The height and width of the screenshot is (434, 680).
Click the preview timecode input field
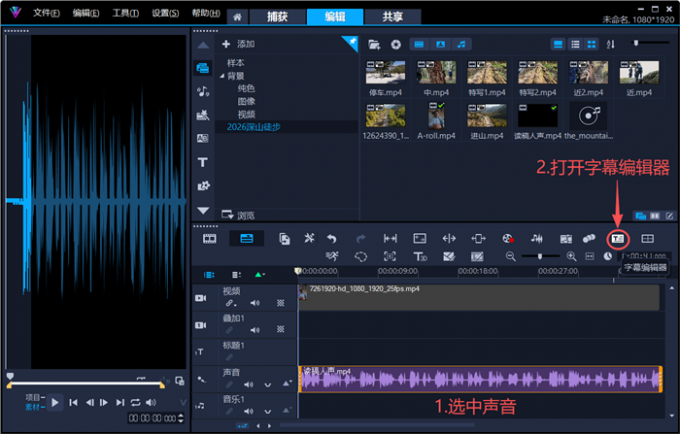(155, 418)
